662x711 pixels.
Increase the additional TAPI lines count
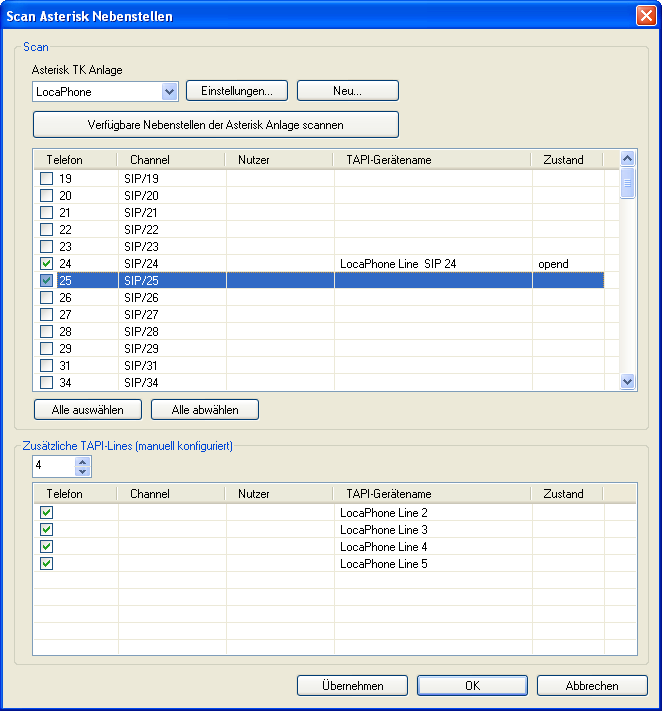[82, 461]
